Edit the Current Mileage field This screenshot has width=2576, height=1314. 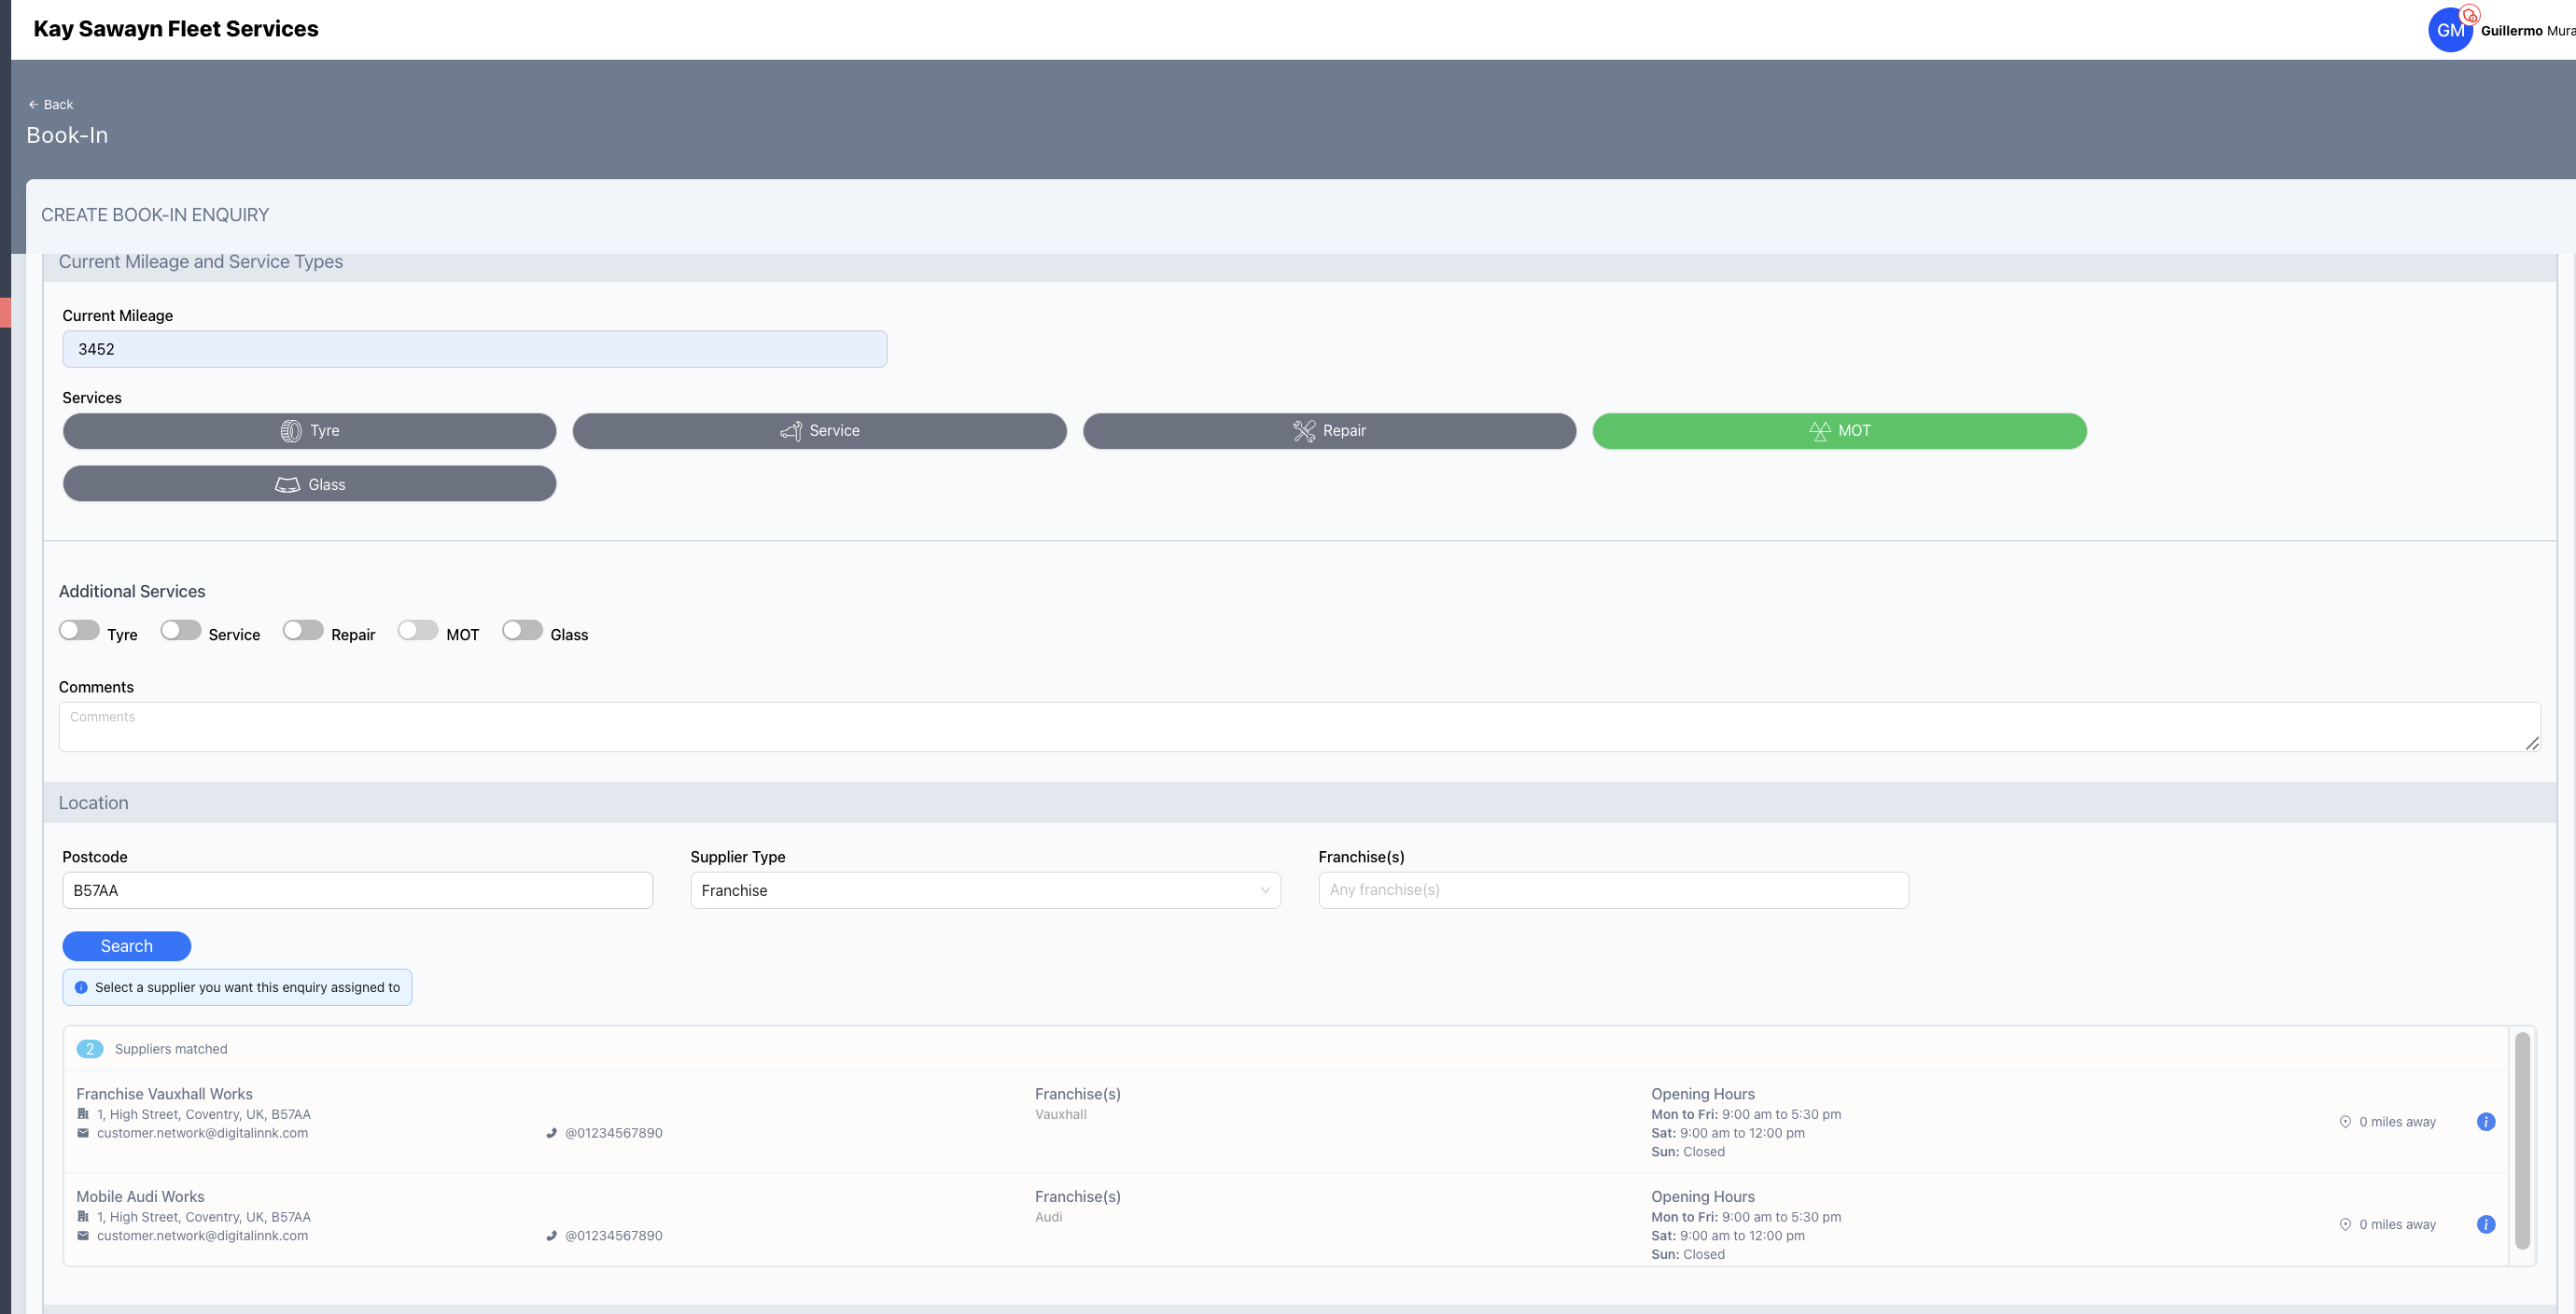(474, 349)
